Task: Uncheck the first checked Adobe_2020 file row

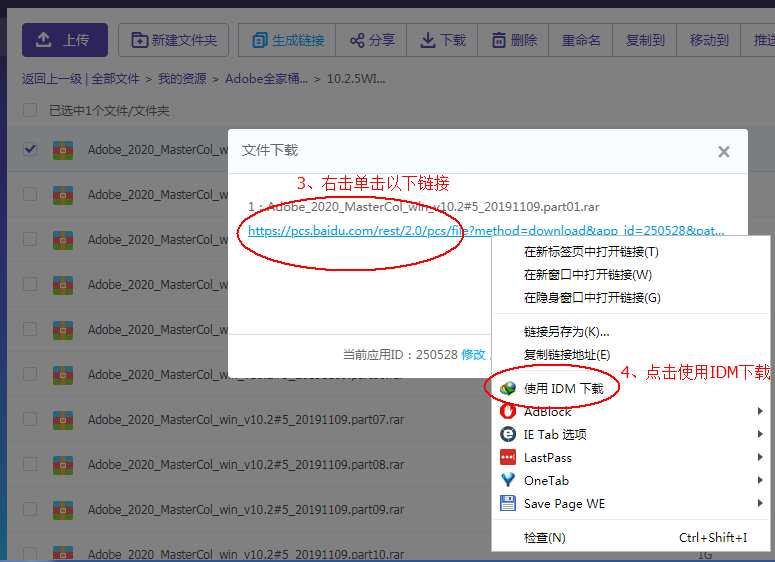Action: (x=30, y=149)
